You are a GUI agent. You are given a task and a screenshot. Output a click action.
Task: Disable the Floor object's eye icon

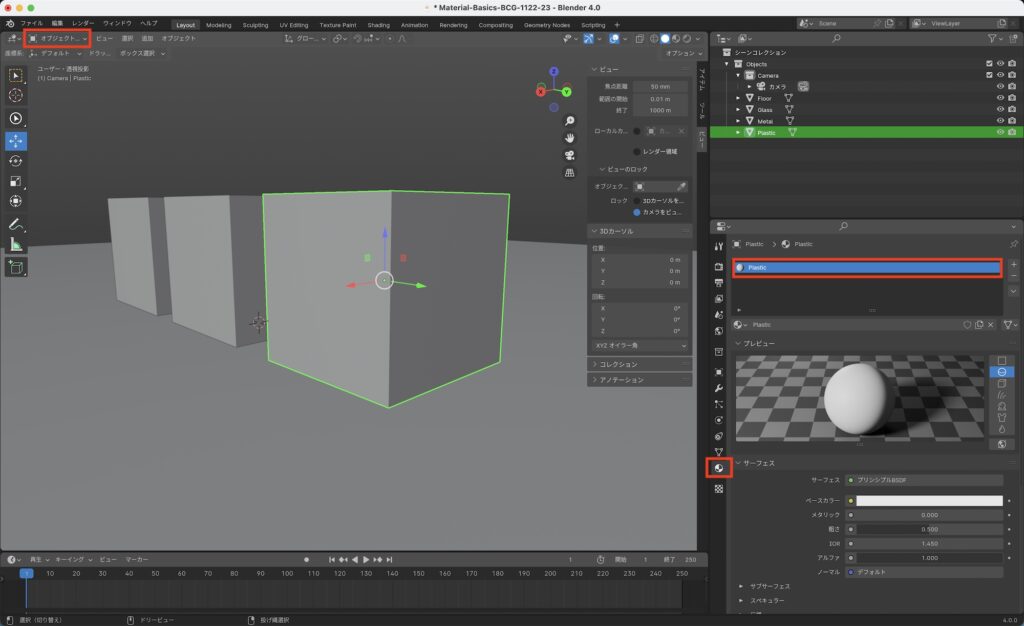click(x=1001, y=98)
